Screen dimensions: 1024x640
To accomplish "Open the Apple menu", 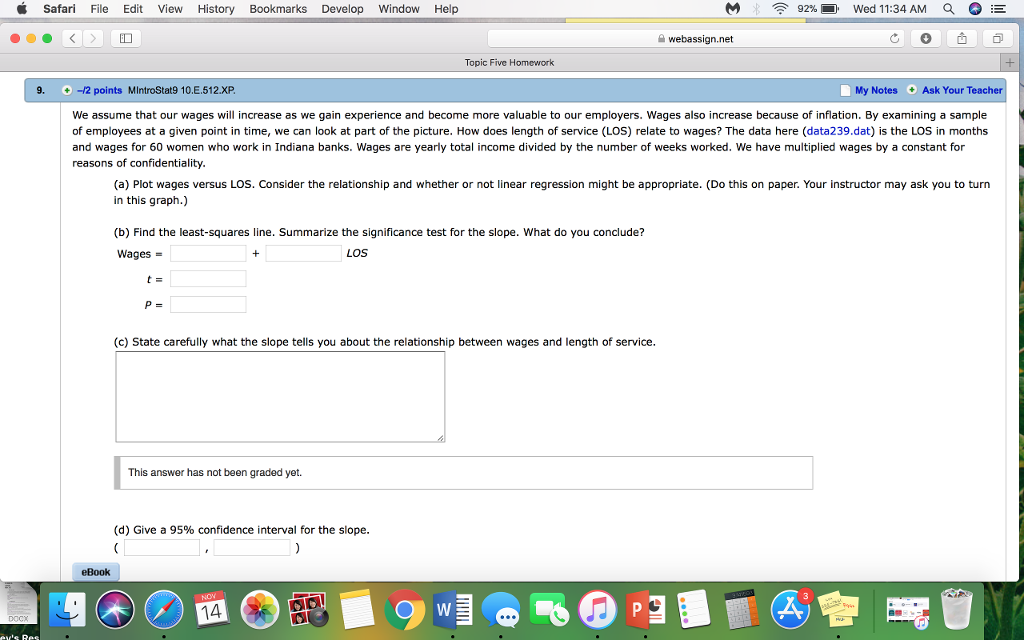I will pos(22,8).
